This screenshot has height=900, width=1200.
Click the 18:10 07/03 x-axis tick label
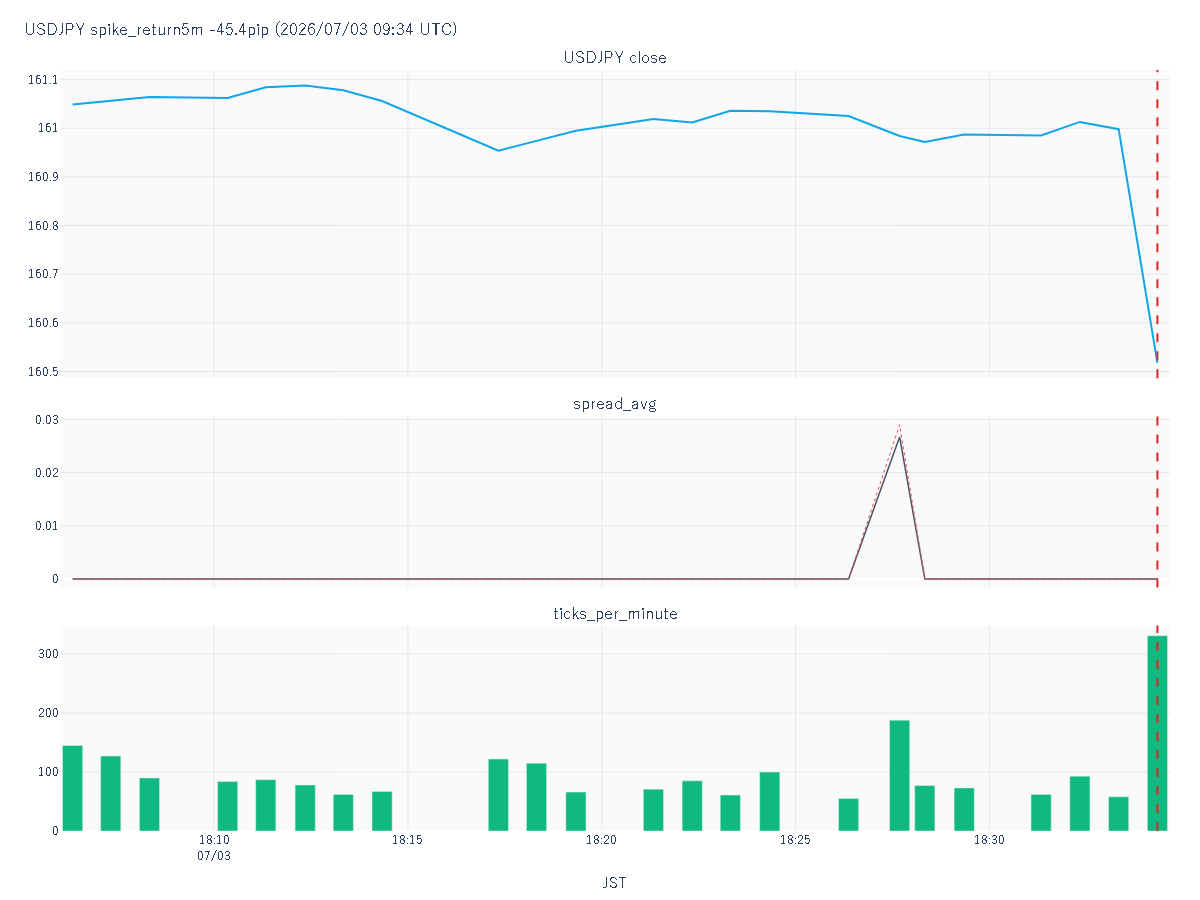pyautogui.click(x=214, y=848)
